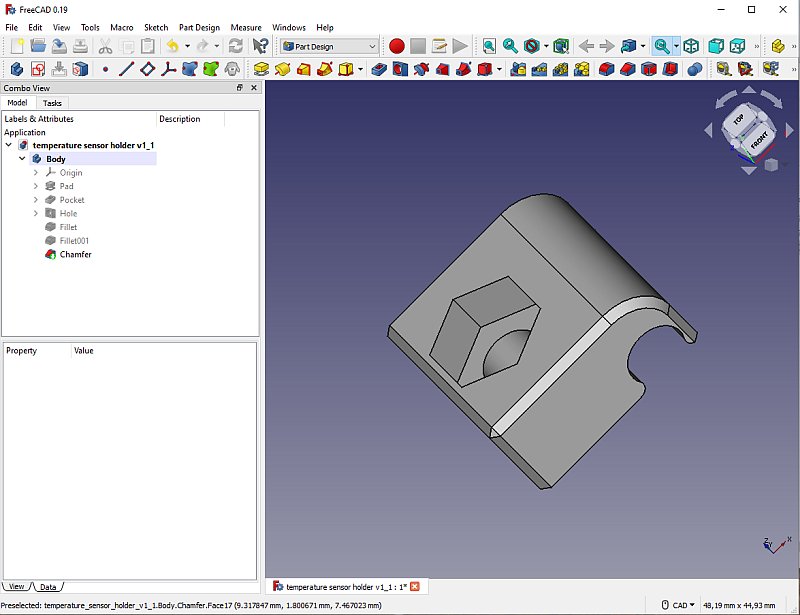
Task: Click the yellow Revolution tool icon
Action: 283,69
